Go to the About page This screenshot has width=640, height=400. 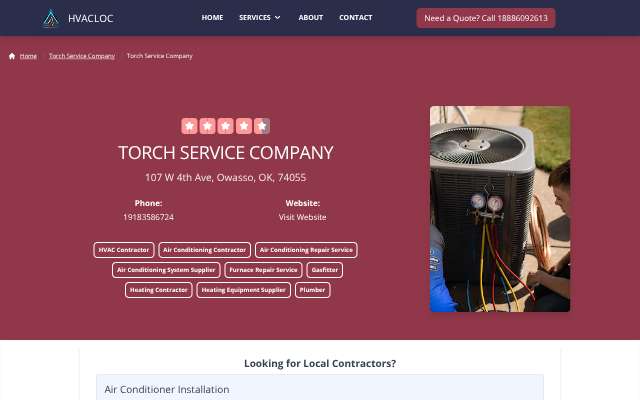coord(311,18)
